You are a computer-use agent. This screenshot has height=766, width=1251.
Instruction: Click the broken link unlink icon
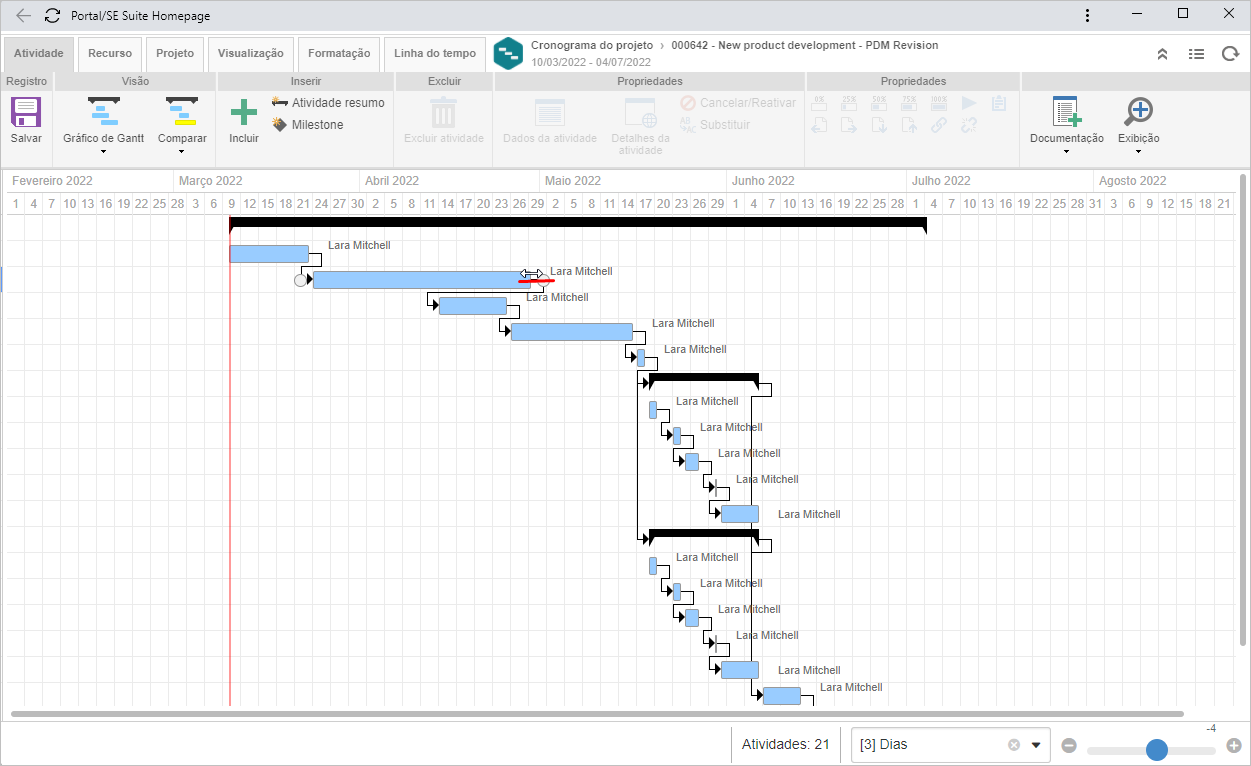click(x=968, y=125)
